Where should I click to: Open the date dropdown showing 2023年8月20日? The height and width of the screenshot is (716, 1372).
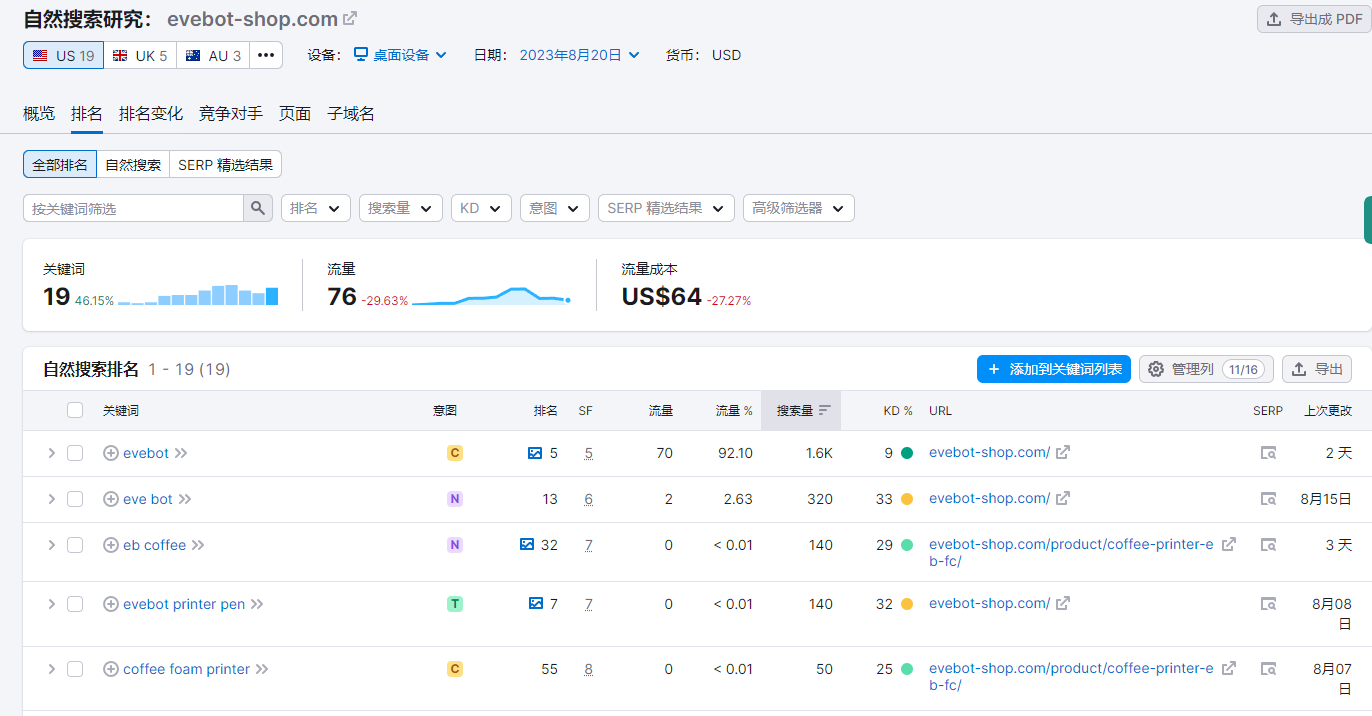[x=580, y=55]
